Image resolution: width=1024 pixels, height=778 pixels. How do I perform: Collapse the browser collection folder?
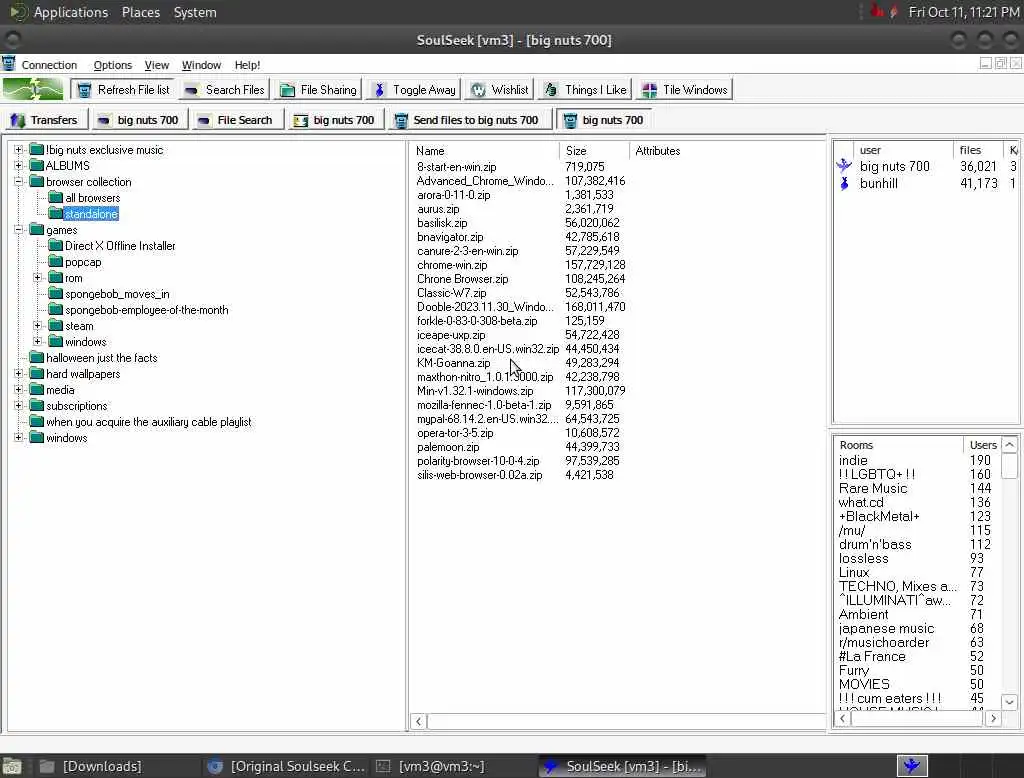(x=18, y=182)
